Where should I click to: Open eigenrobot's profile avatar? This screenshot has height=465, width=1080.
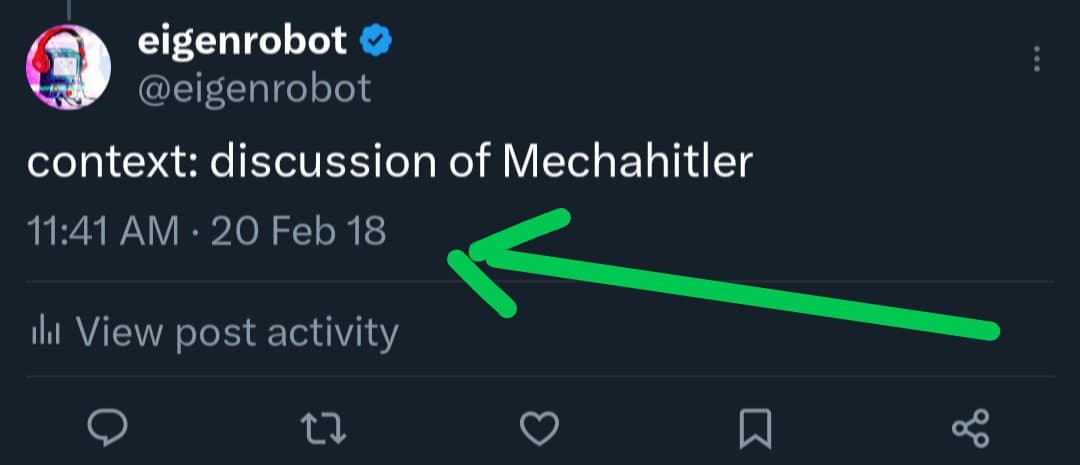[68, 66]
